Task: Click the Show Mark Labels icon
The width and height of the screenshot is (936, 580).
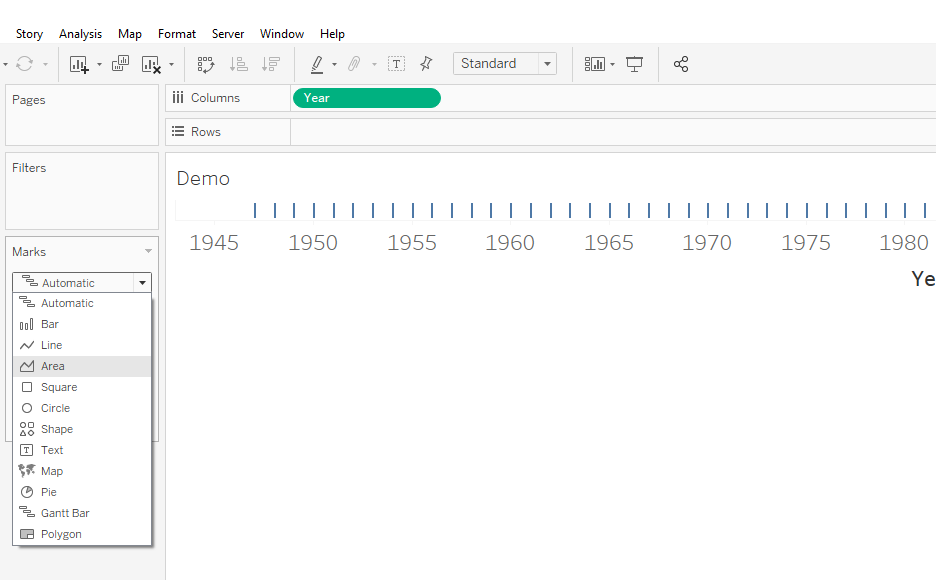Action: (x=396, y=64)
